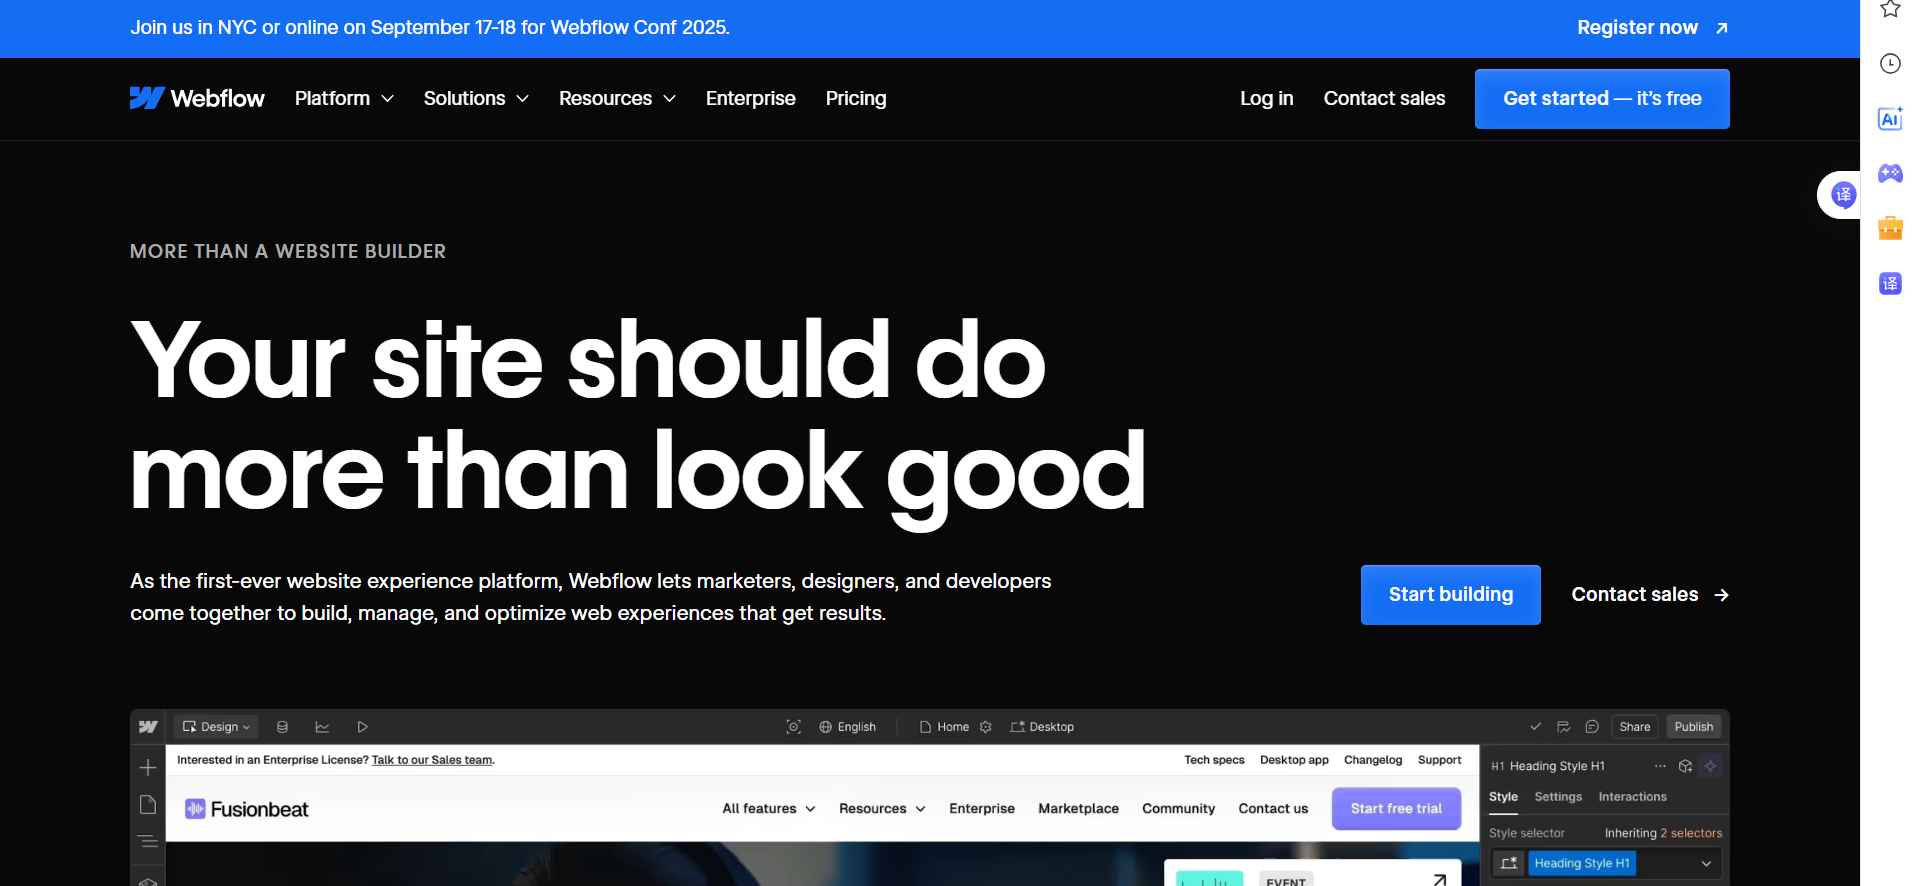
Task: Click Desktop app link
Action: tap(1294, 760)
